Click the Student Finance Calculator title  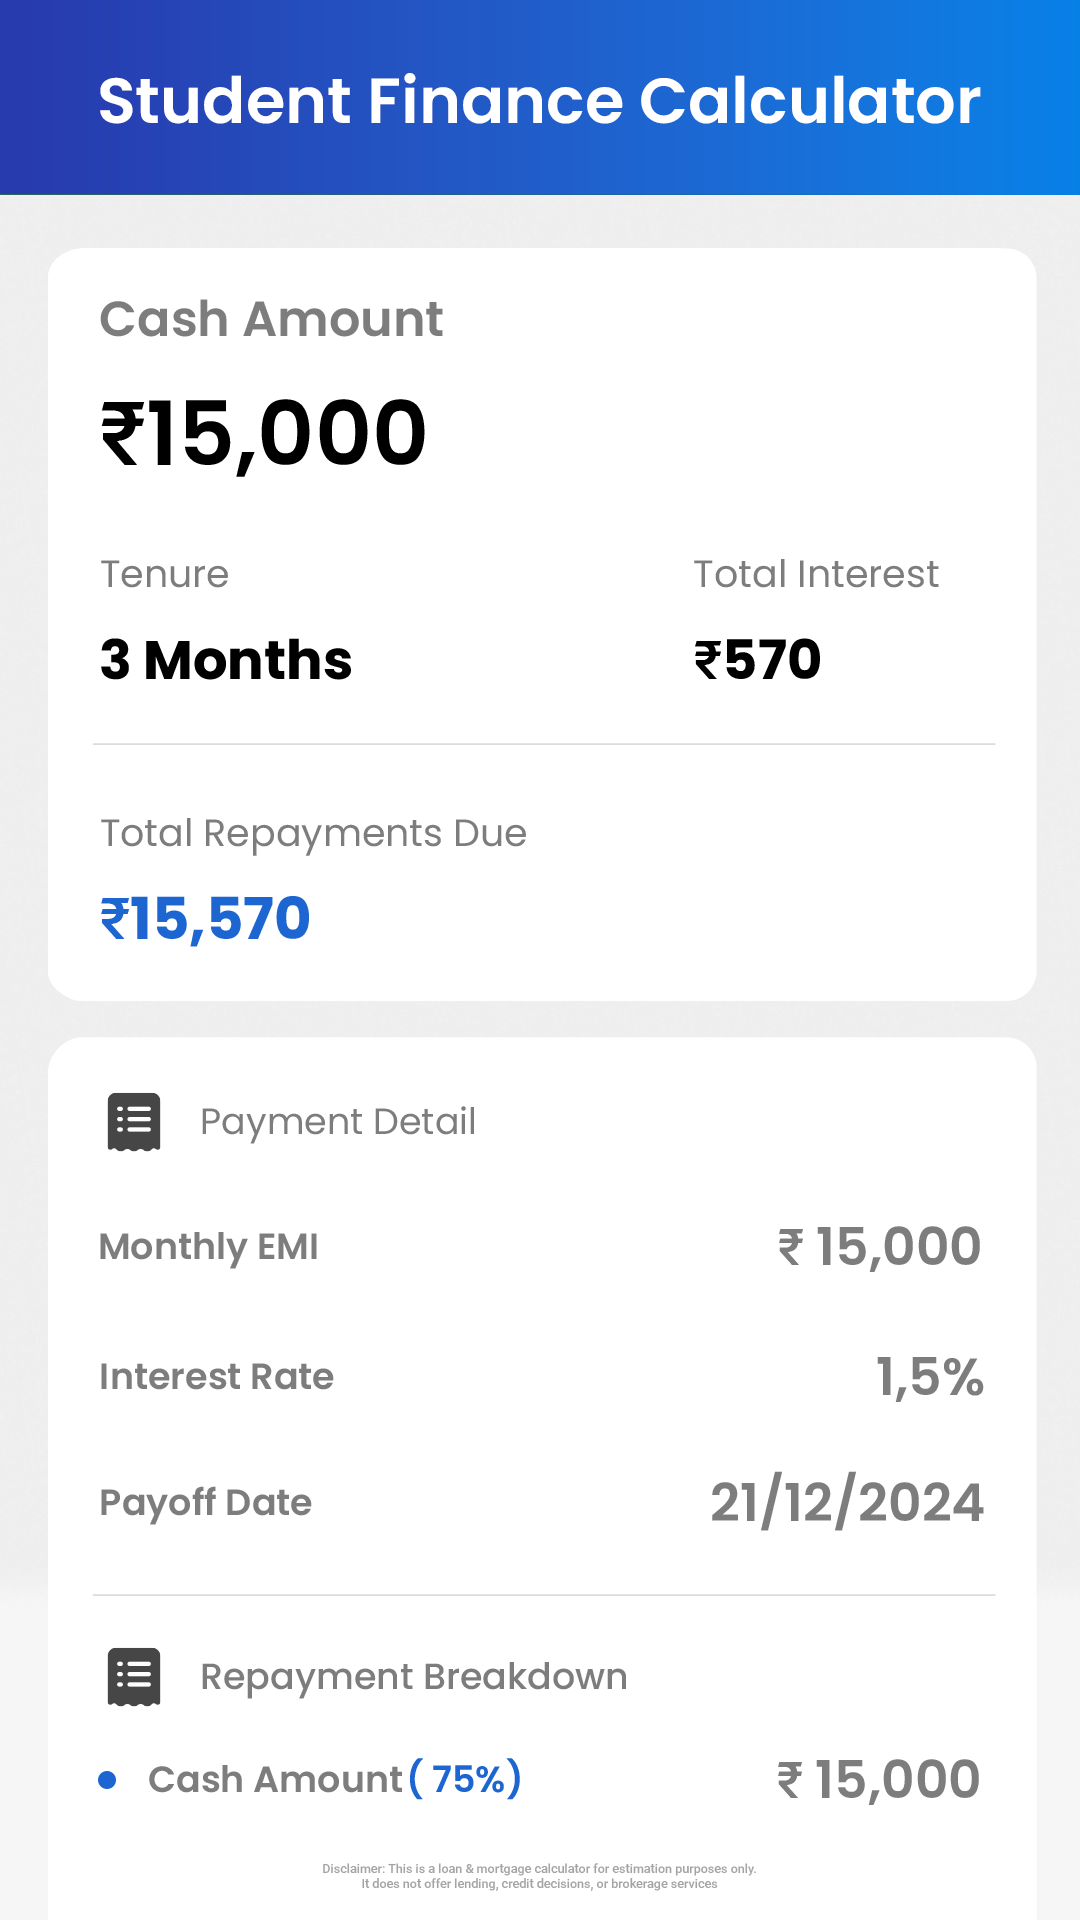click(540, 101)
